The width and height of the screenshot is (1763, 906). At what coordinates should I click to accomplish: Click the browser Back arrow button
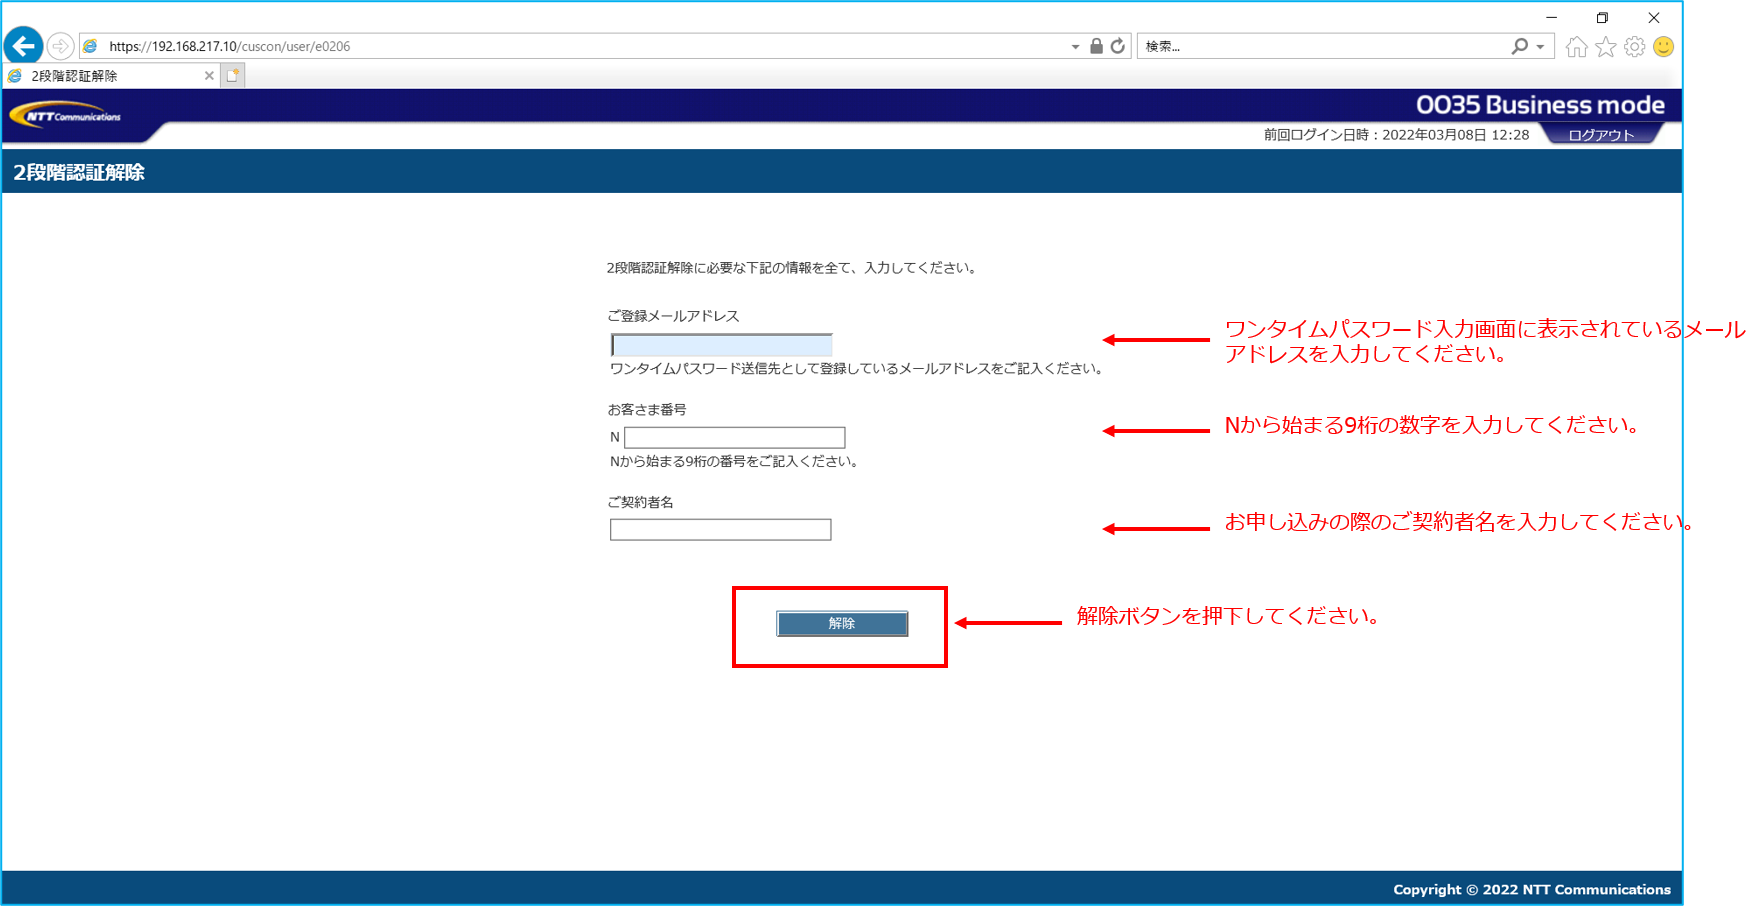pyautogui.click(x=23, y=46)
